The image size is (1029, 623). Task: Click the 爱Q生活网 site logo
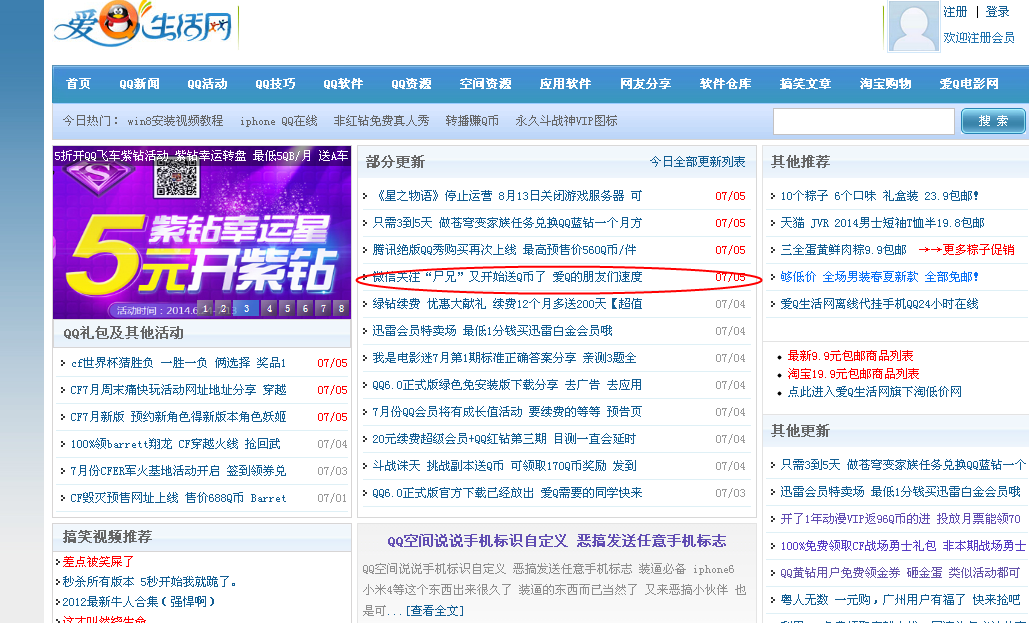tap(144, 25)
